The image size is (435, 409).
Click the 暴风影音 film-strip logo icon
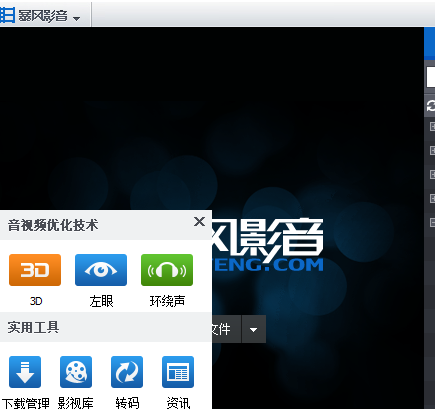tap(7, 15)
